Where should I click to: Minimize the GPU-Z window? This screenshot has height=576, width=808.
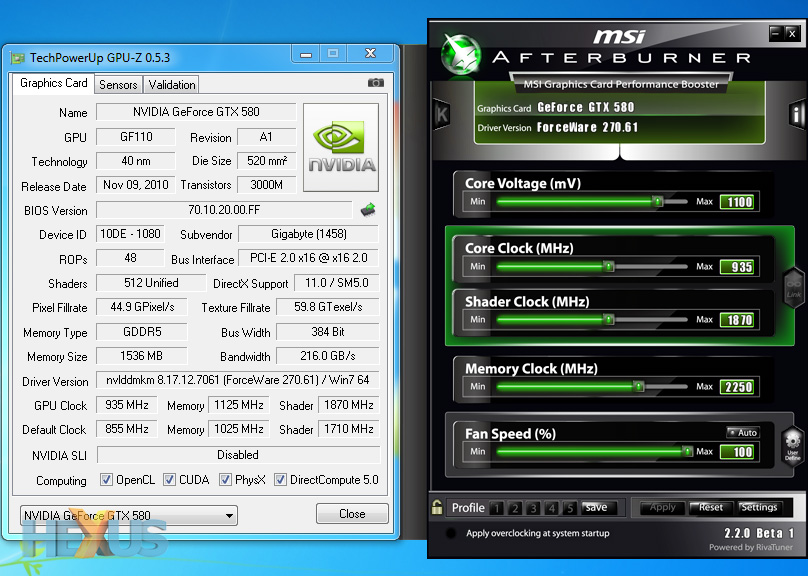click(x=306, y=54)
